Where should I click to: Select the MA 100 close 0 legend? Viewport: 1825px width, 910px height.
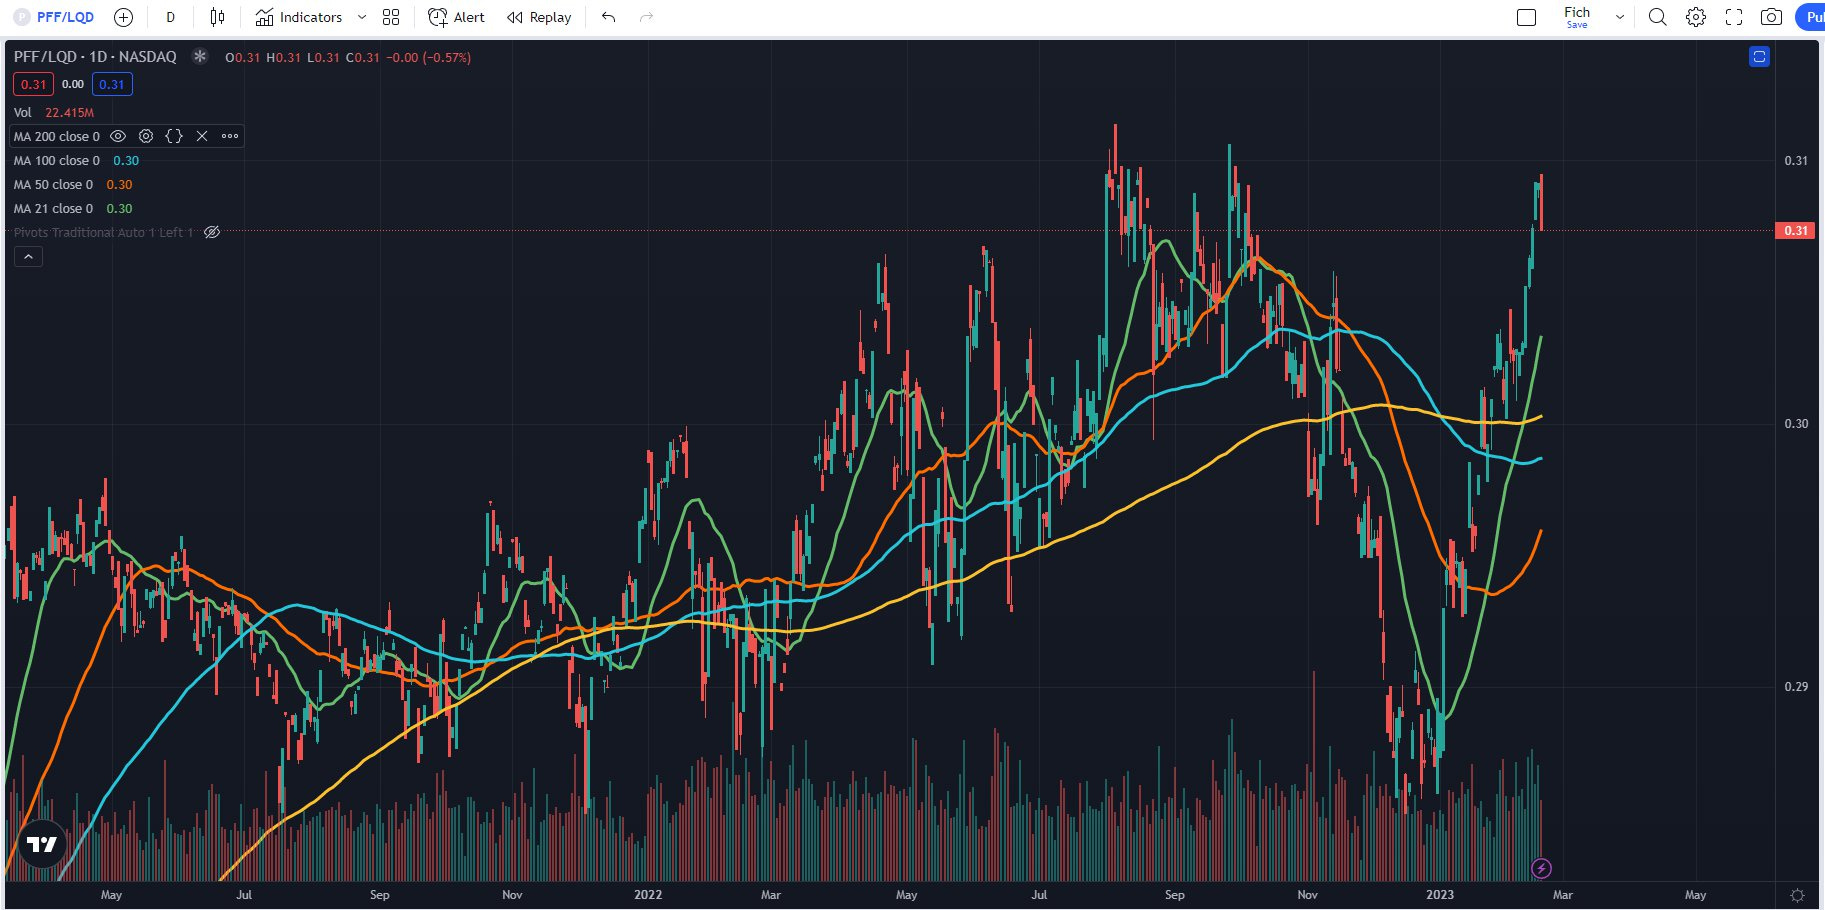(57, 161)
